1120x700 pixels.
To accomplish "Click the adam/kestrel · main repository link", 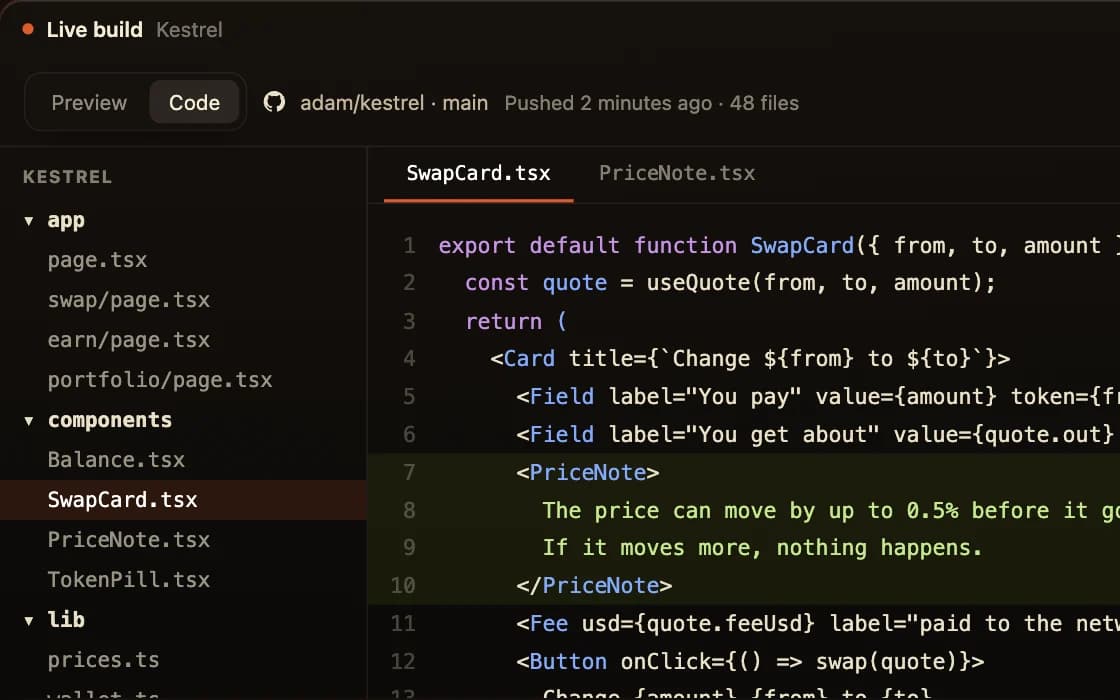I will point(394,103).
